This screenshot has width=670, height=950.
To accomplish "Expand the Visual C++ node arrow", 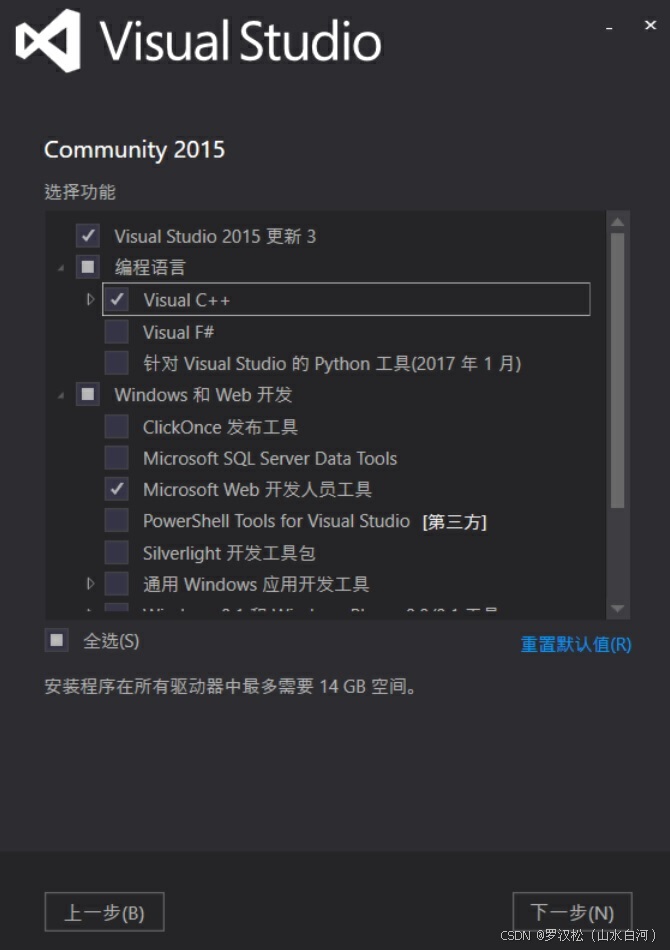I will coord(90,299).
